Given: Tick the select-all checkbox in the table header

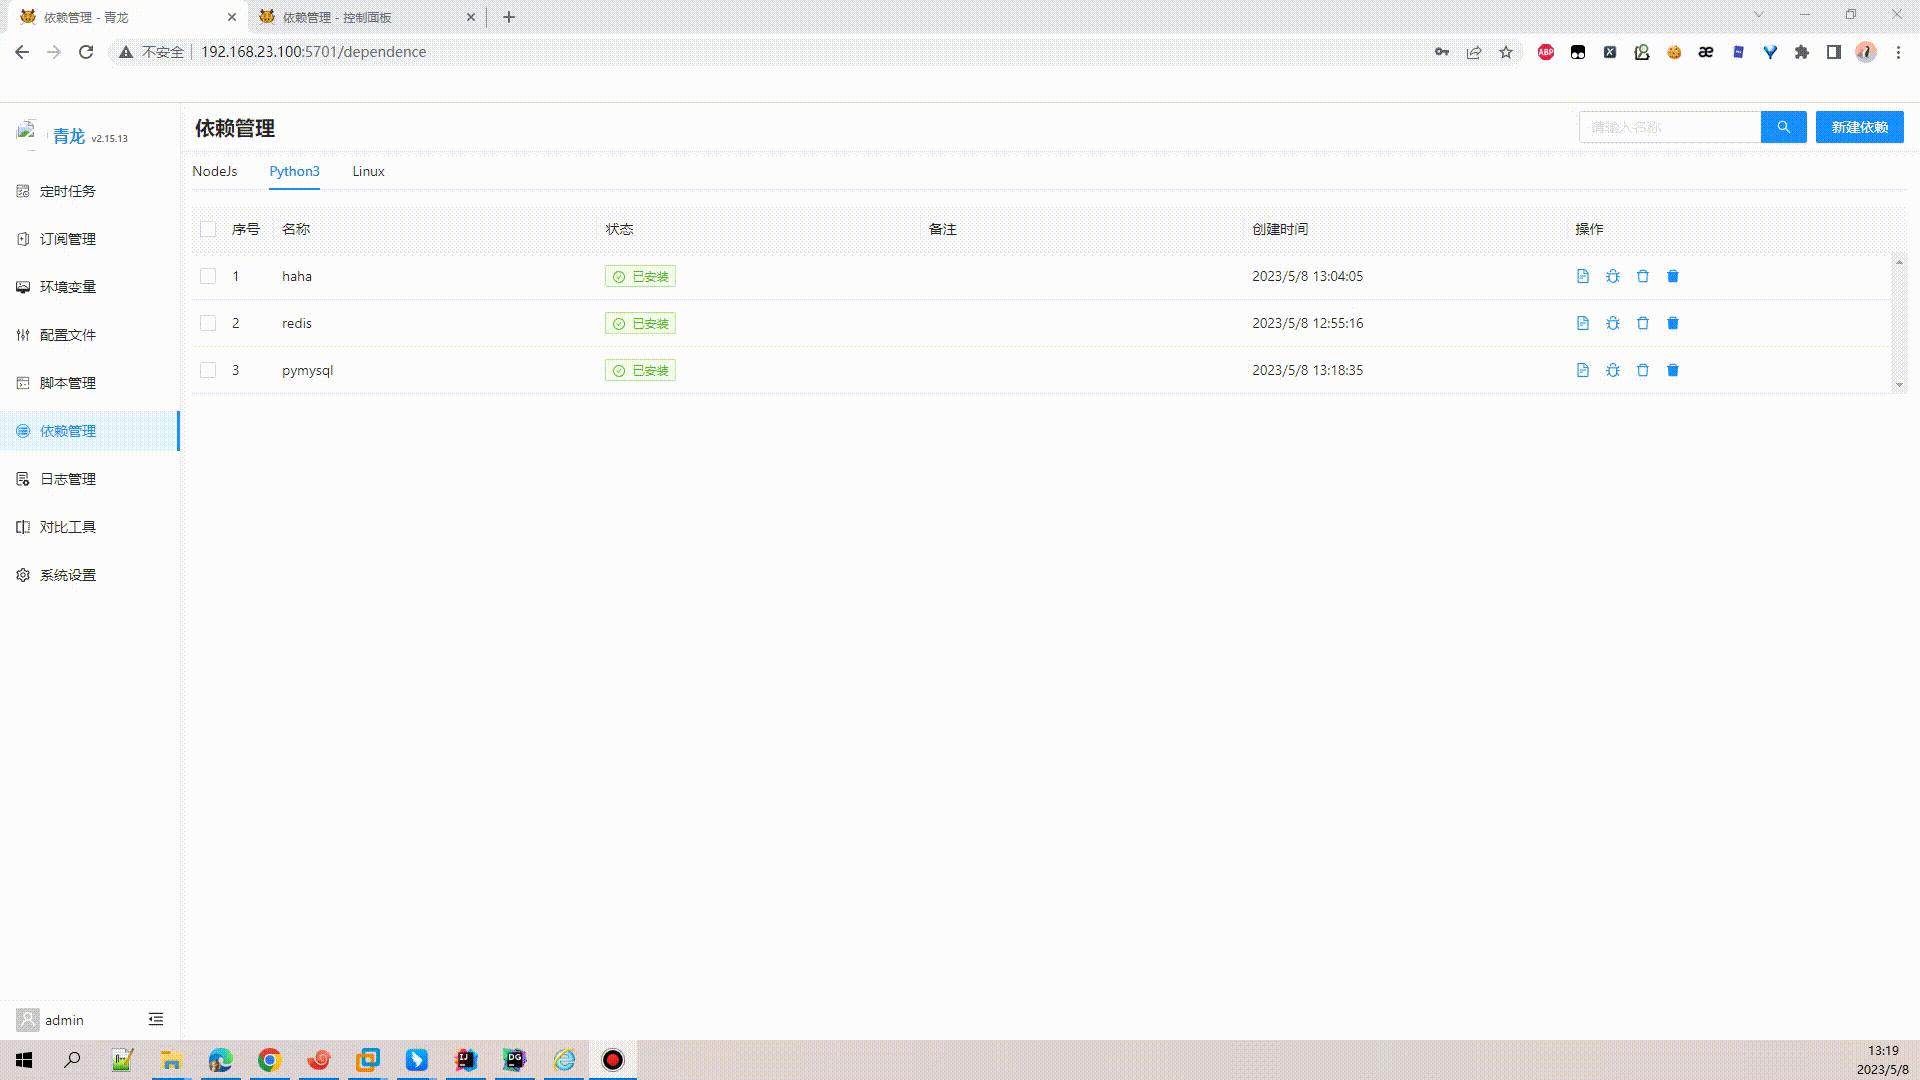Looking at the screenshot, I should click(208, 229).
